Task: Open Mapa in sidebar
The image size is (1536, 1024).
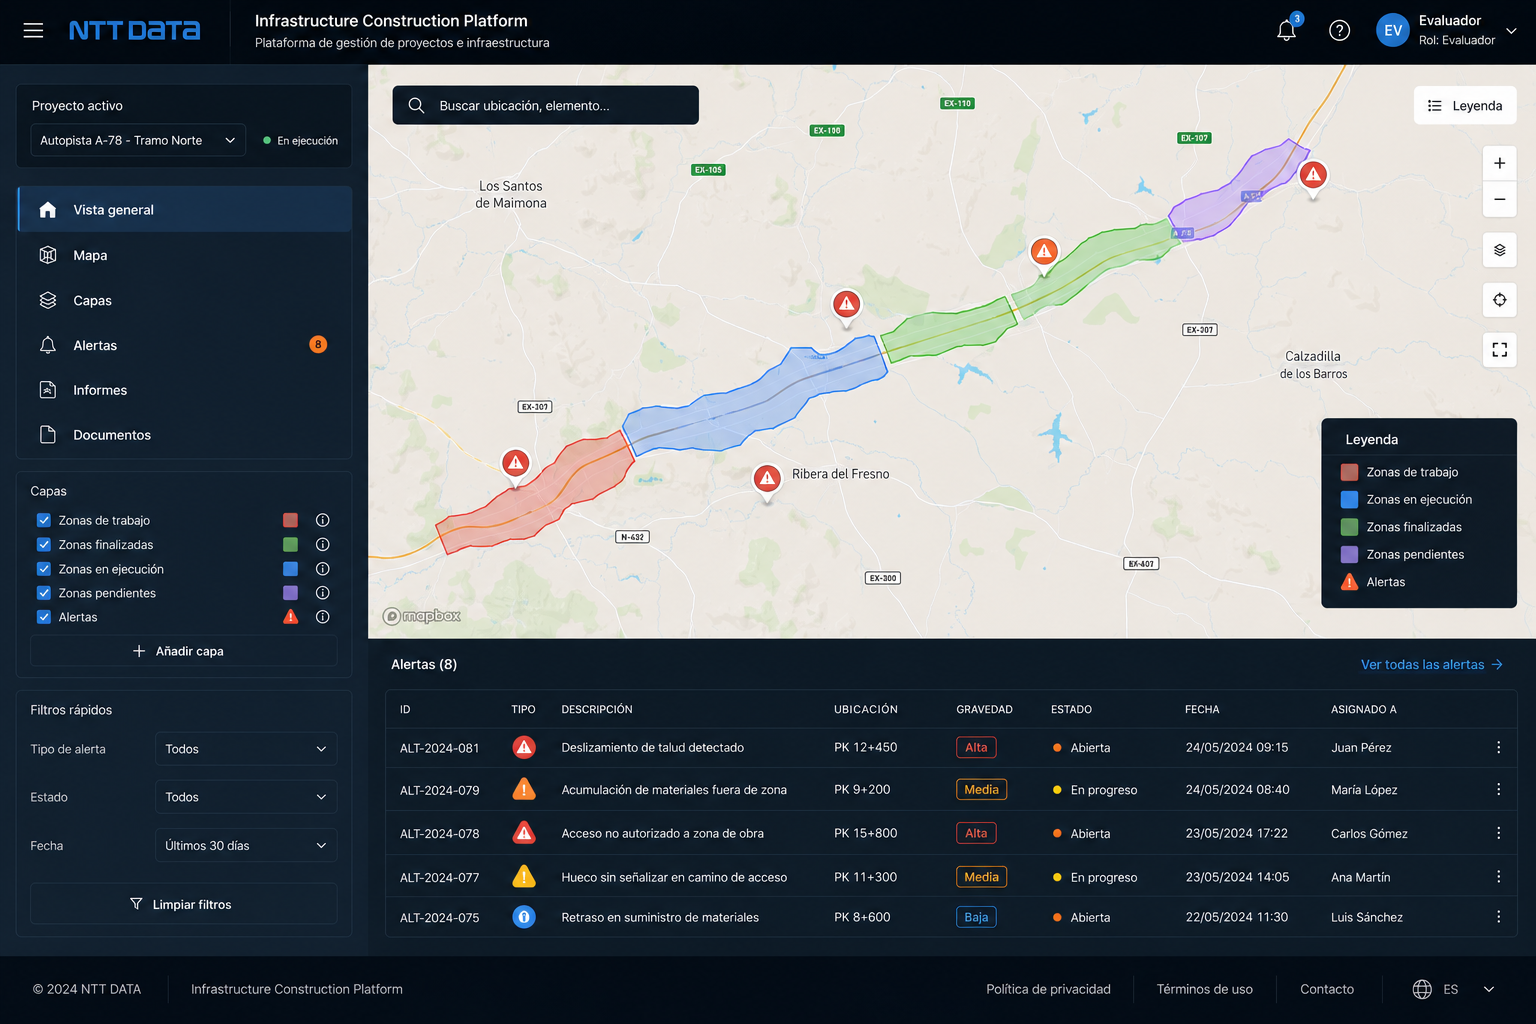Action: click(185, 255)
